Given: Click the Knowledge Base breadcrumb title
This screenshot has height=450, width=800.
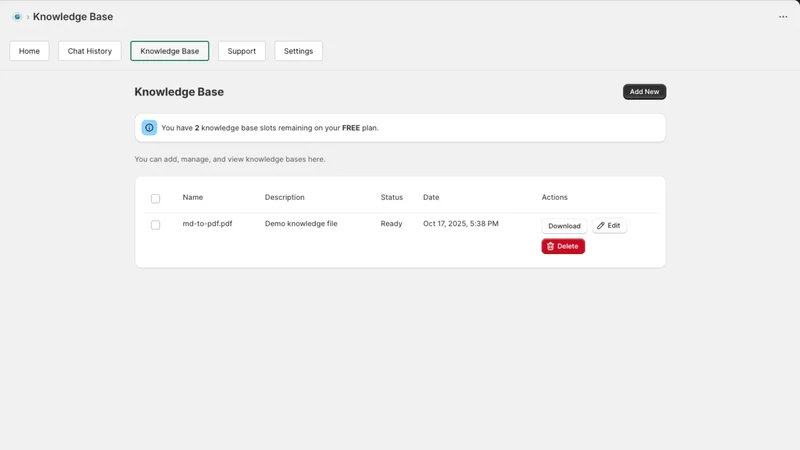Looking at the screenshot, I should [x=73, y=17].
